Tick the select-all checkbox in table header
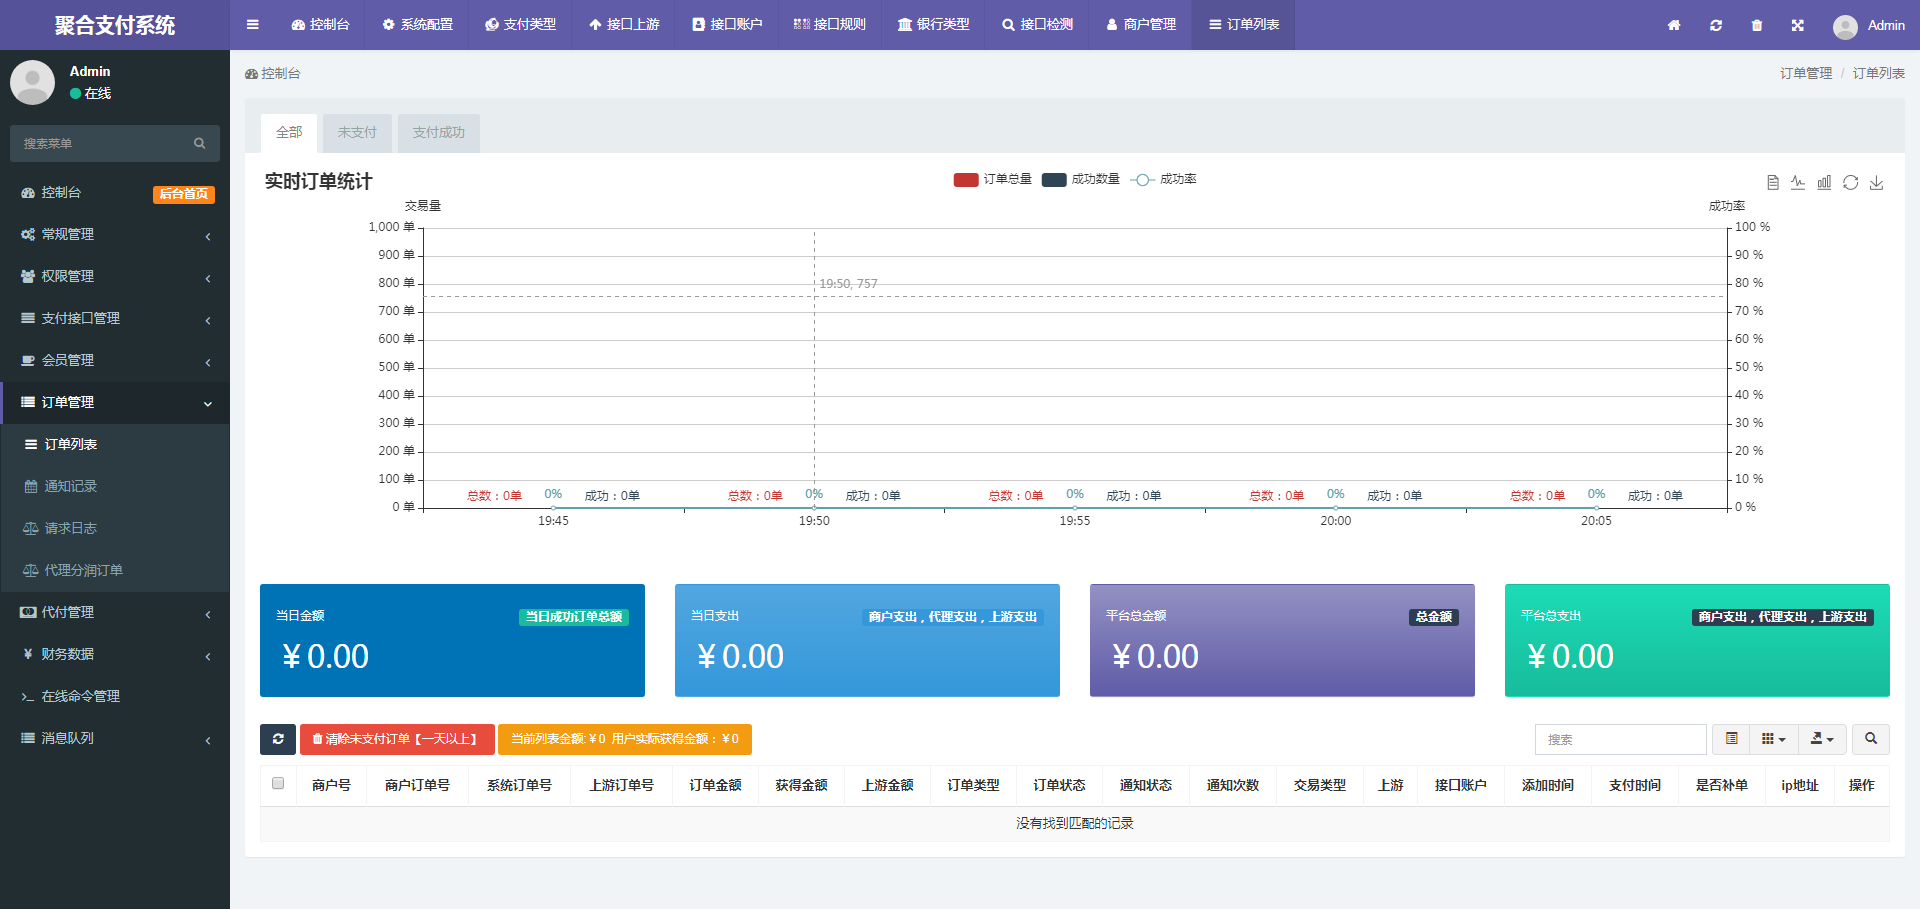 (x=278, y=784)
